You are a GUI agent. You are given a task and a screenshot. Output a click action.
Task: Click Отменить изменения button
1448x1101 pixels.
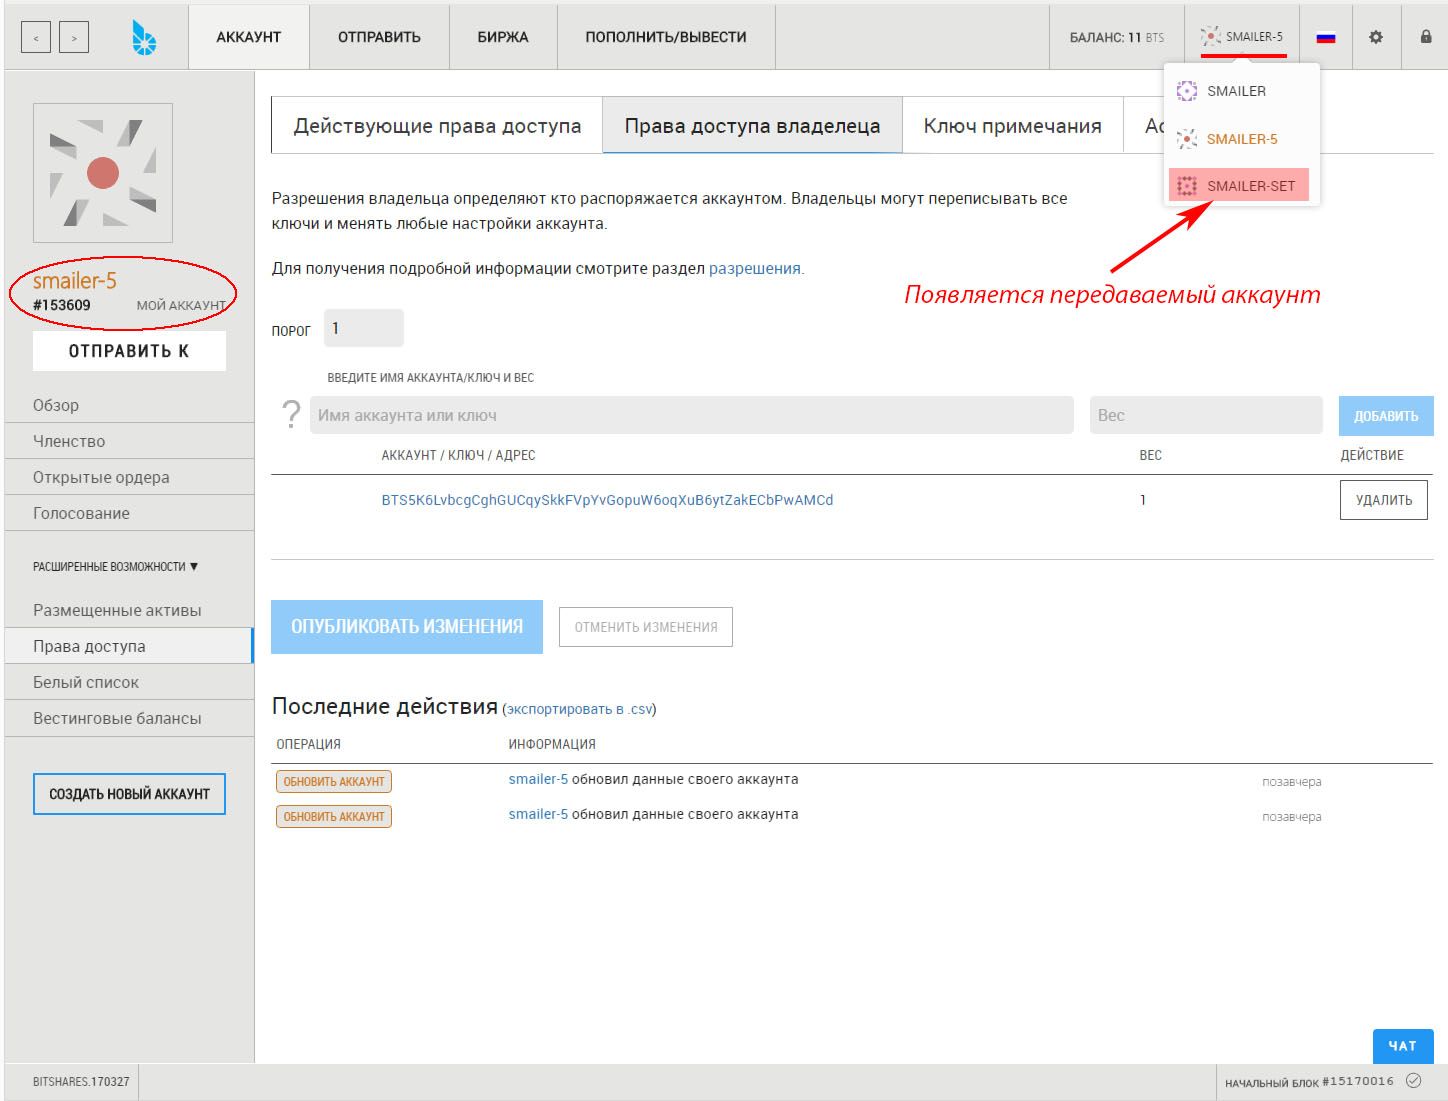pos(646,627)
